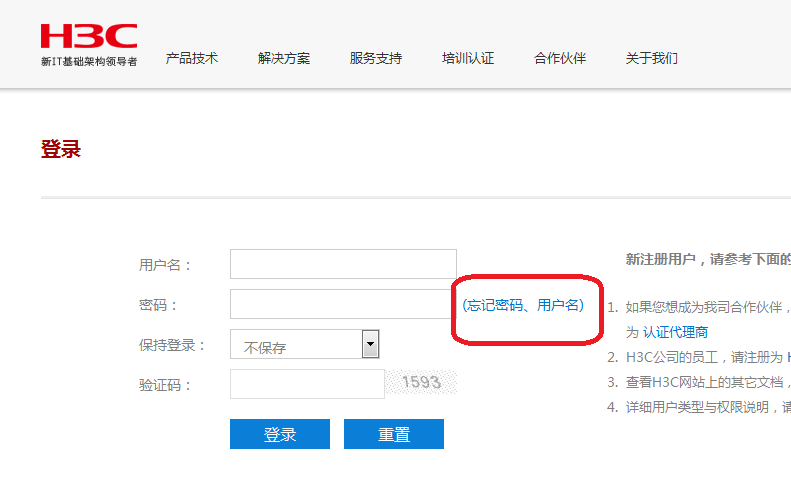The height and width of the screenshot is (486, 791).
Task: Open the 产品技术 menu
Action: coord(191,58)
